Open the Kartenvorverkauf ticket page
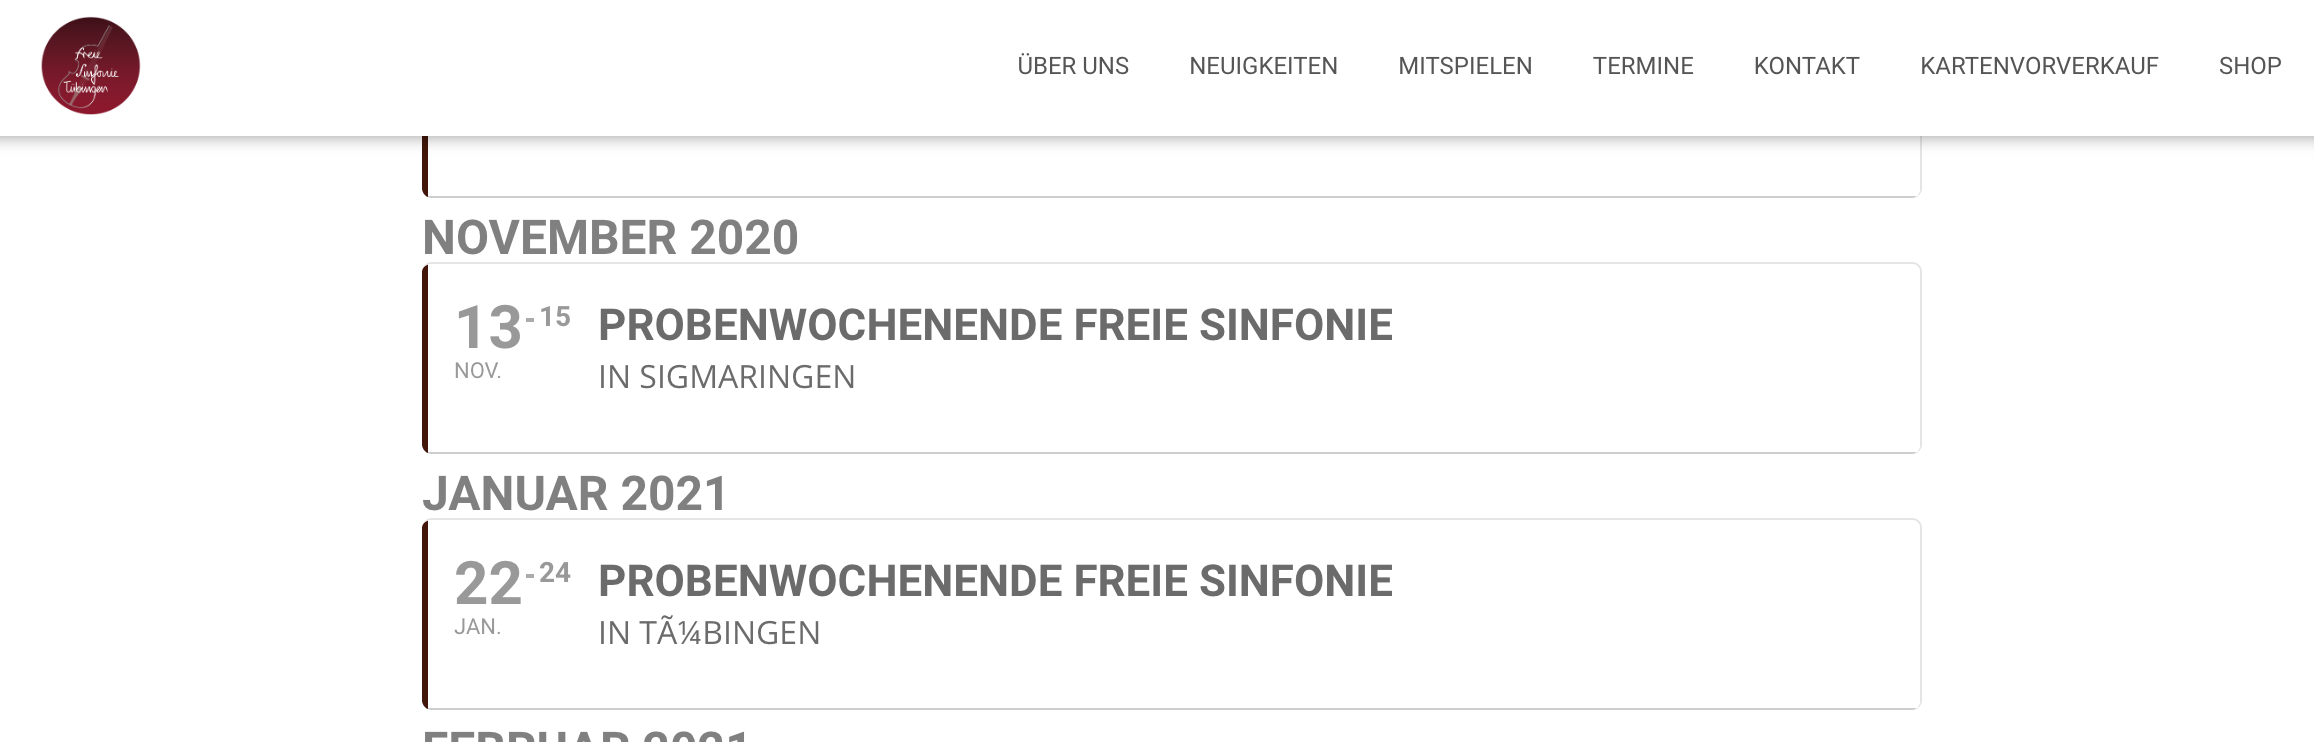This screenshot has height=742, width=2314. [2039, 66]
